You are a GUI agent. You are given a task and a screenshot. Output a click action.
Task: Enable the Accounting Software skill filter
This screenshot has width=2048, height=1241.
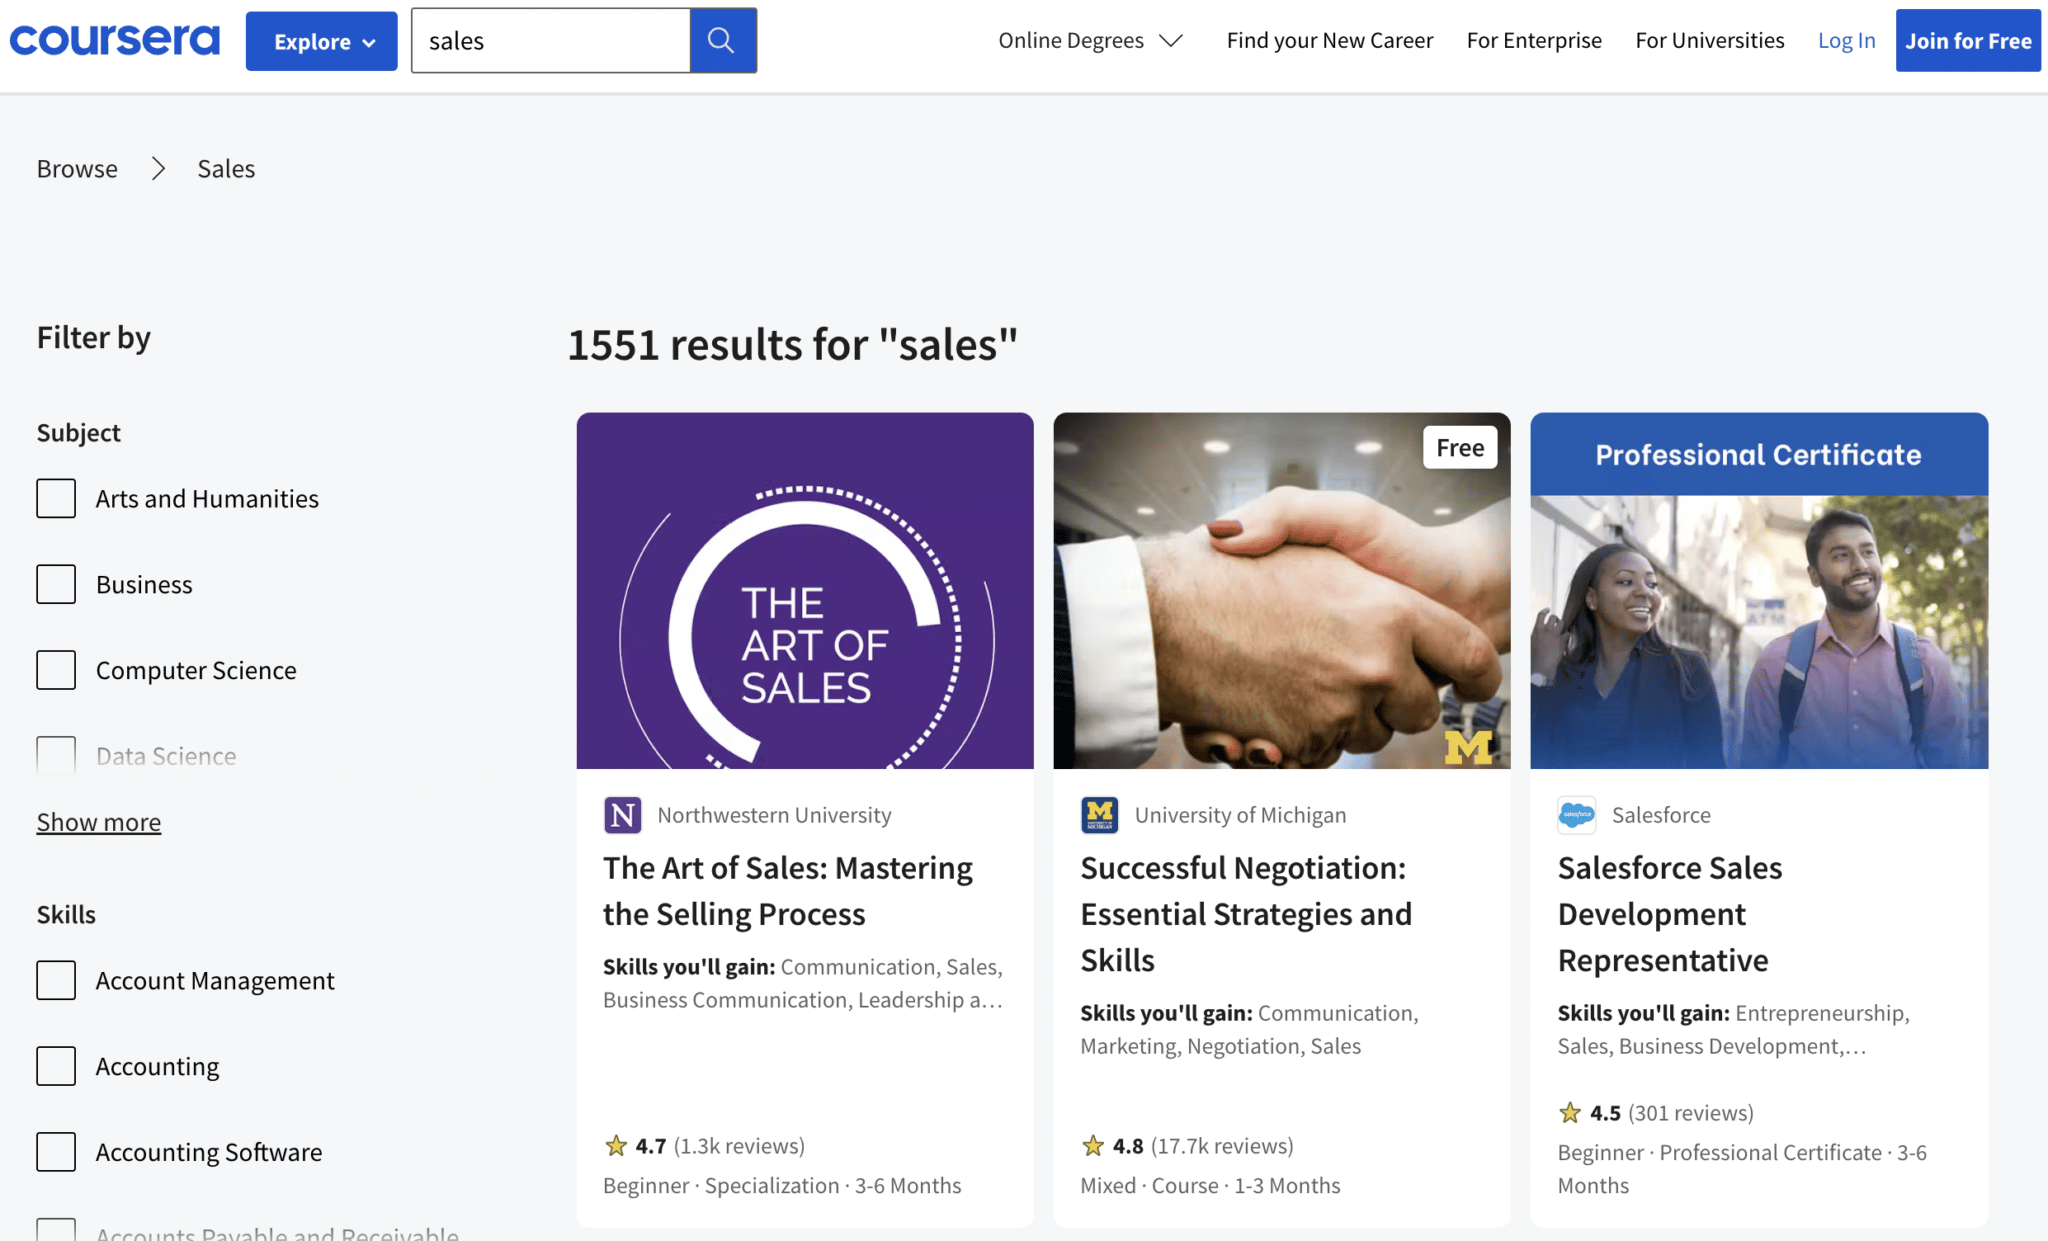click(x=56, y=1152)
